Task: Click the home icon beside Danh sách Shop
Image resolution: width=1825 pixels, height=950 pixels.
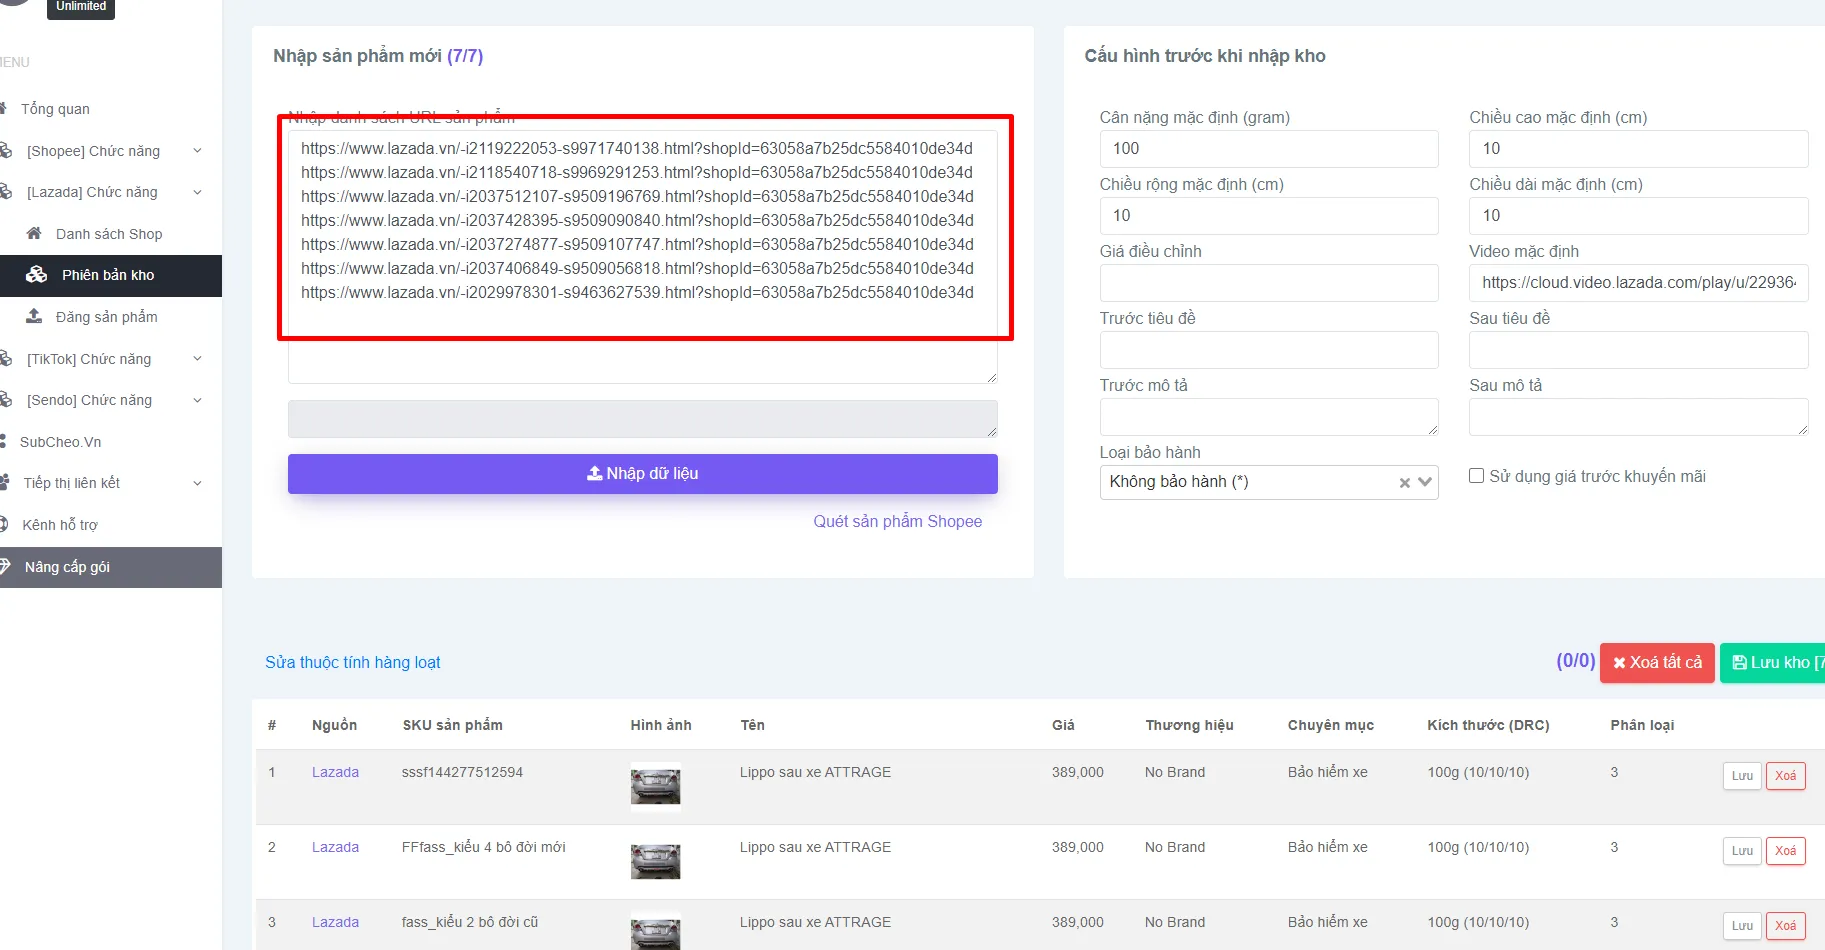Action: coord(34,233)
